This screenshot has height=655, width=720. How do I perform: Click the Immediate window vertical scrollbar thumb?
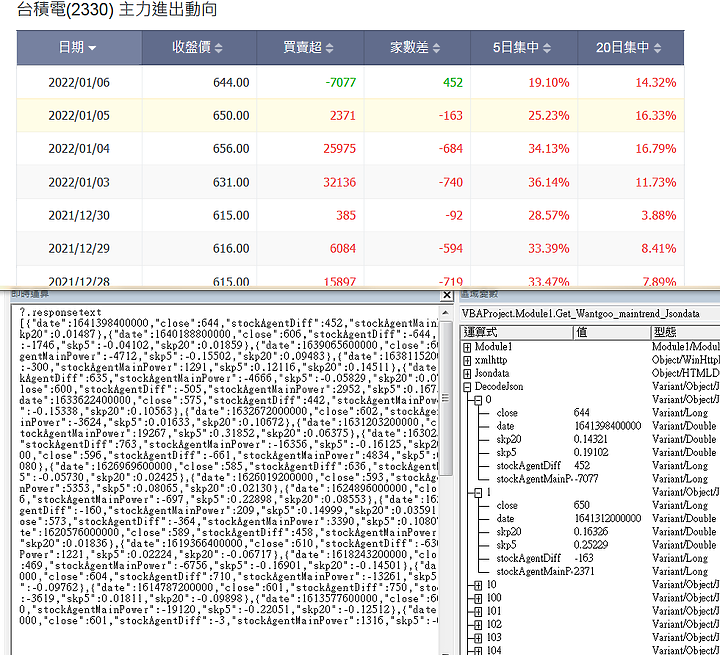pos(446,400)
